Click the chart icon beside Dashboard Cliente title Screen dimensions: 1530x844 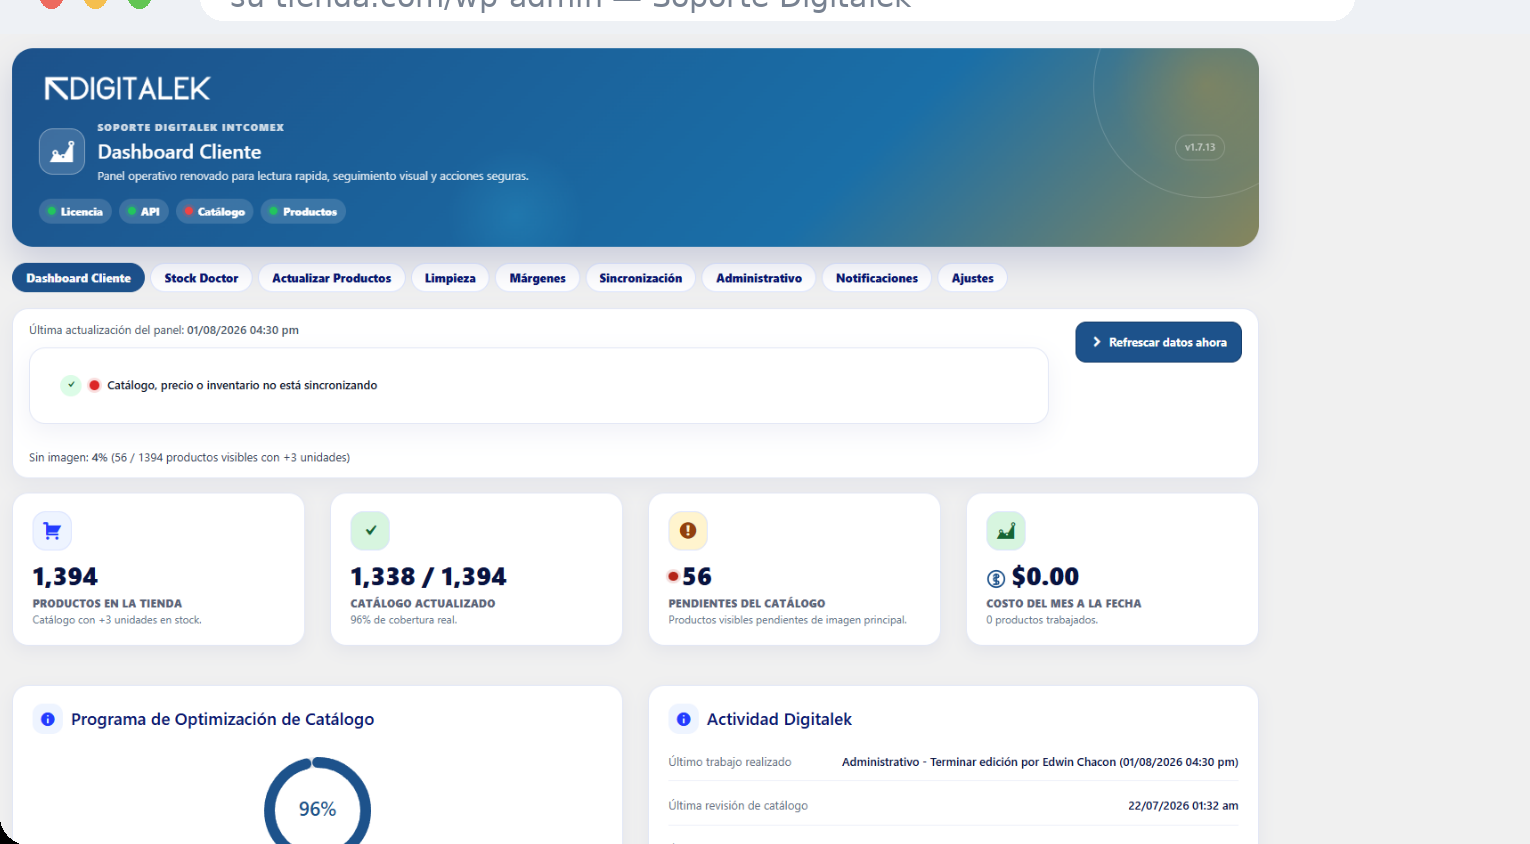[62, 152]
